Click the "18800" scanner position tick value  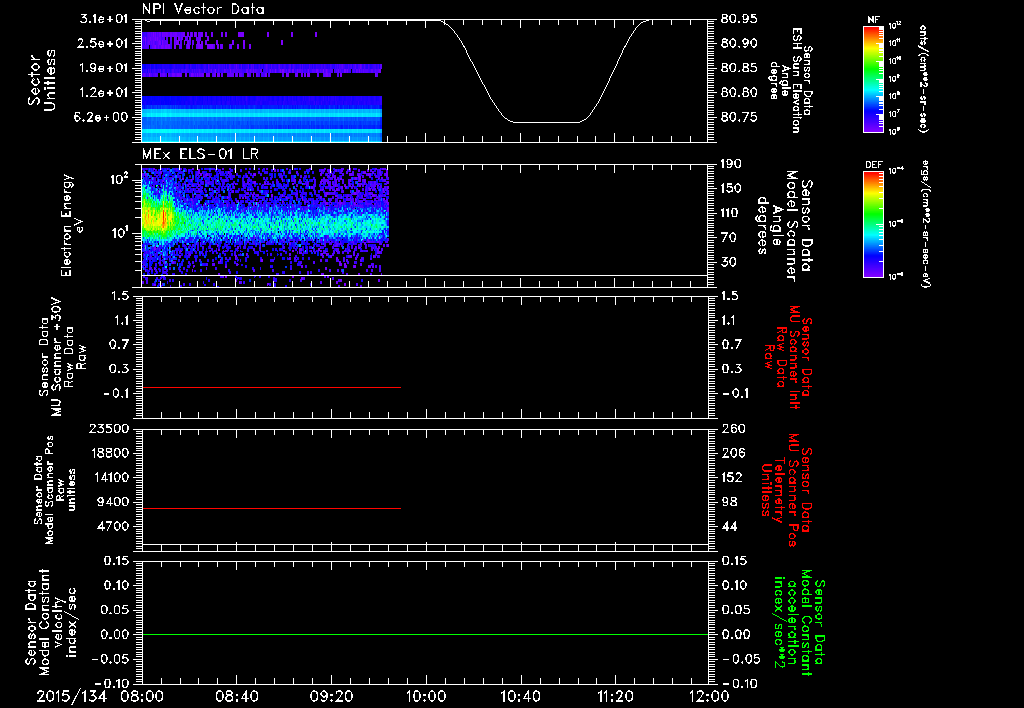click(x=110, y=453)
